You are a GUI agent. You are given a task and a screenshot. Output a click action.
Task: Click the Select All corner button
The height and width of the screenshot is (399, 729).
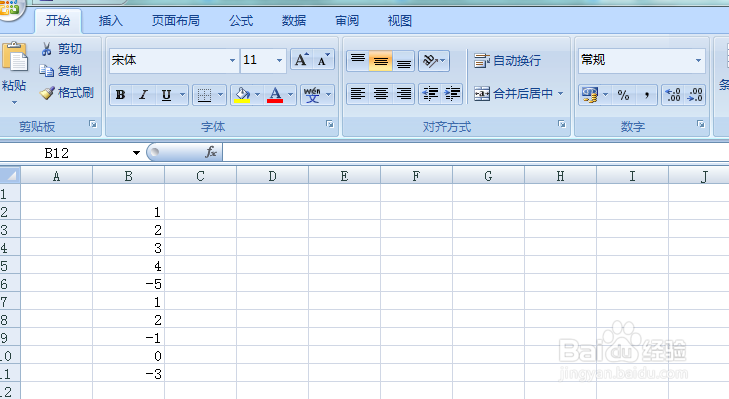10,176
